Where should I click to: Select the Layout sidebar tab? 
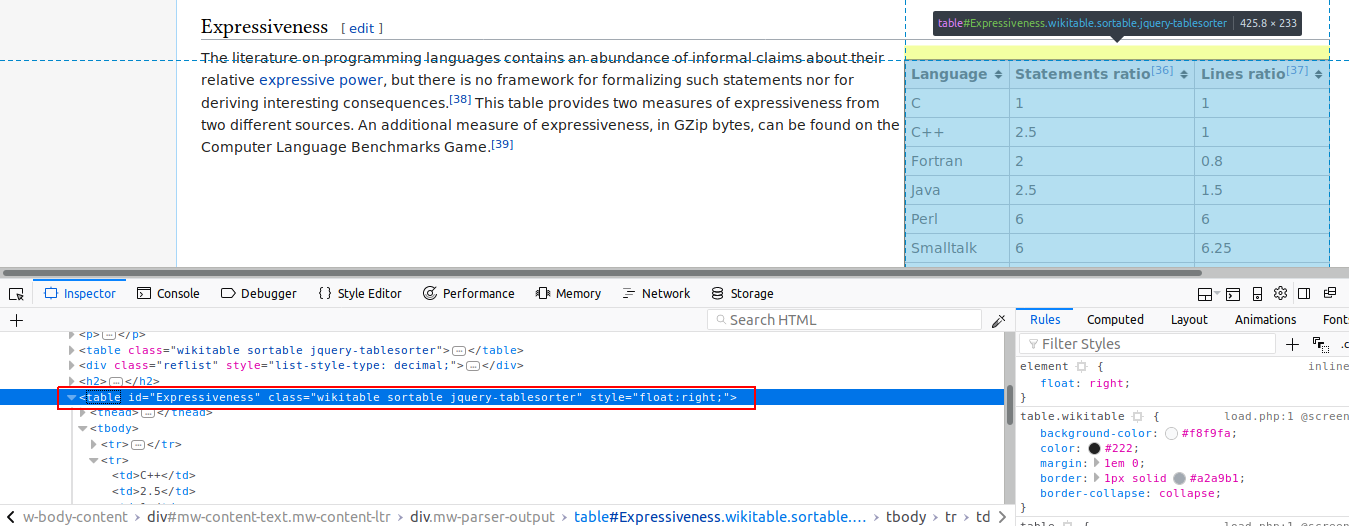(x=1189, y=320)
